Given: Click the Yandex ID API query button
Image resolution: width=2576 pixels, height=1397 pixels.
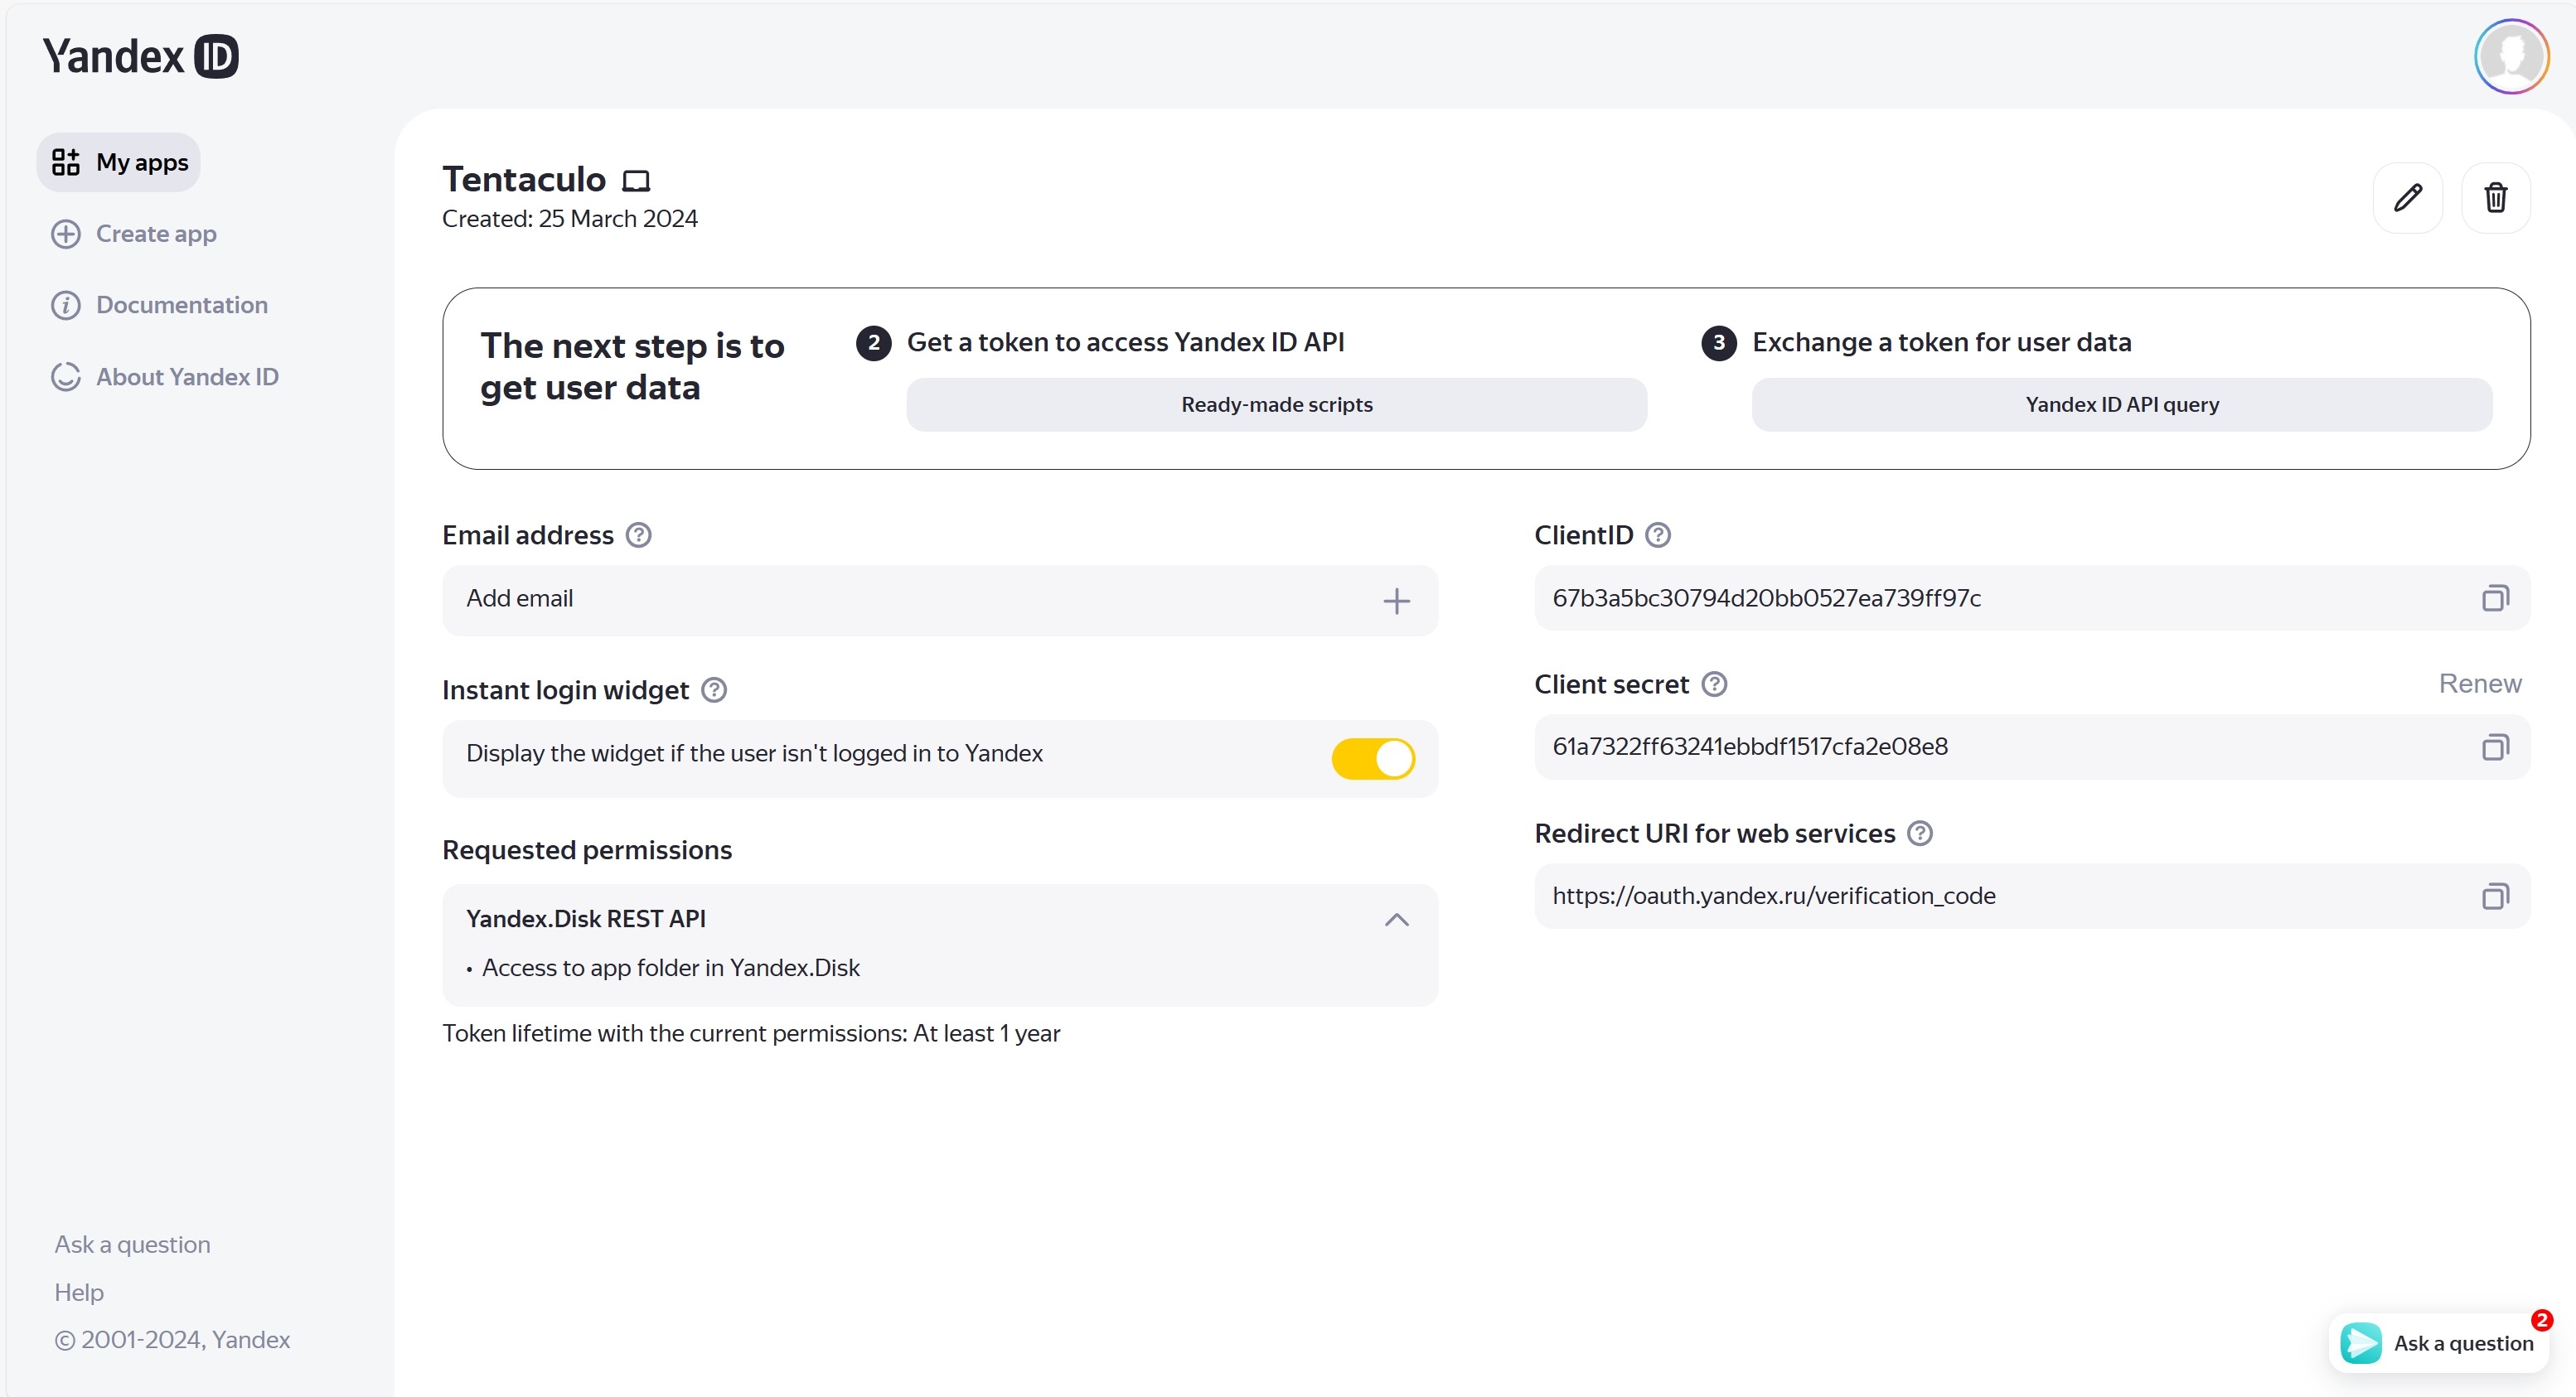Looking at the screenshot, I should coord(2122,405).
